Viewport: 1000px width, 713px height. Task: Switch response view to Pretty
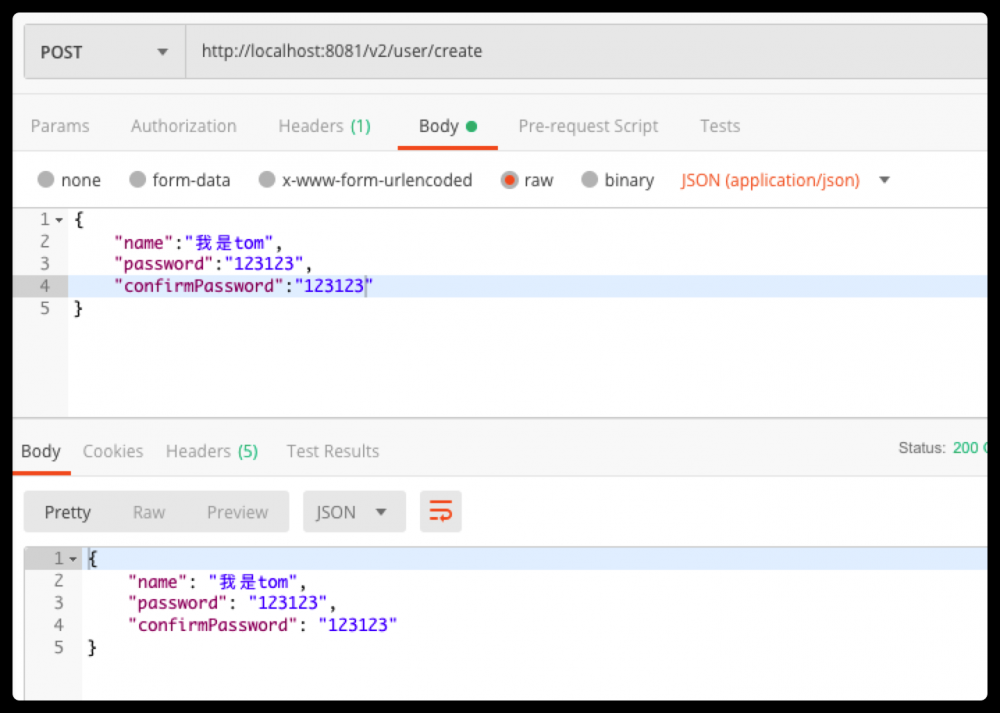tap(68, 512)
